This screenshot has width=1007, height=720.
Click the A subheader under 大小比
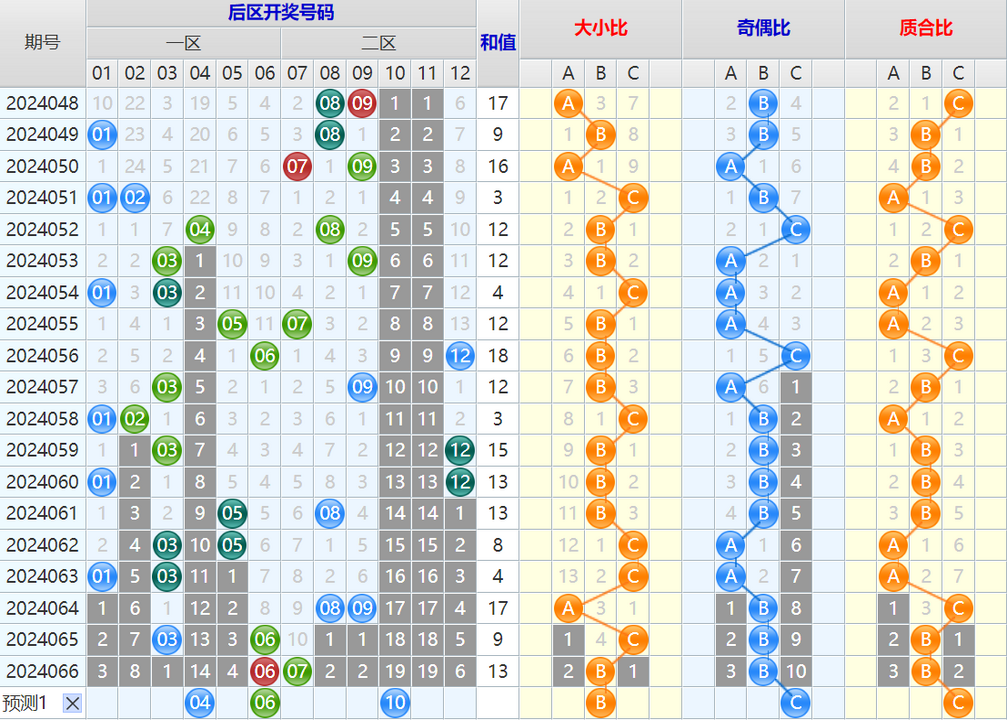point(568,73)
